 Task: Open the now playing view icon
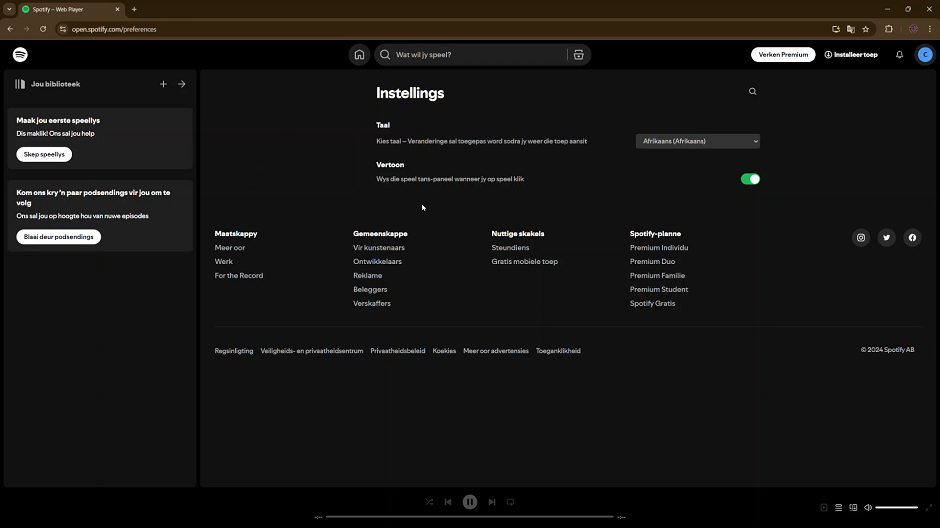pyautogui.click(x=824, y=507)
